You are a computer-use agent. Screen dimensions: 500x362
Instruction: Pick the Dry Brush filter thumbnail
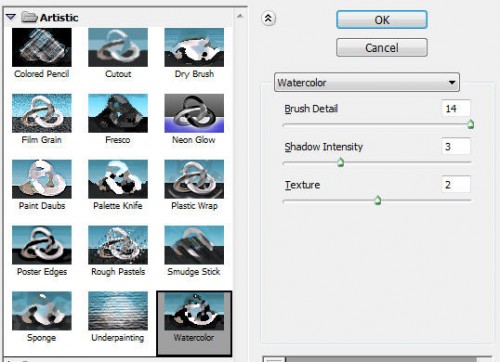pos(194,47)
